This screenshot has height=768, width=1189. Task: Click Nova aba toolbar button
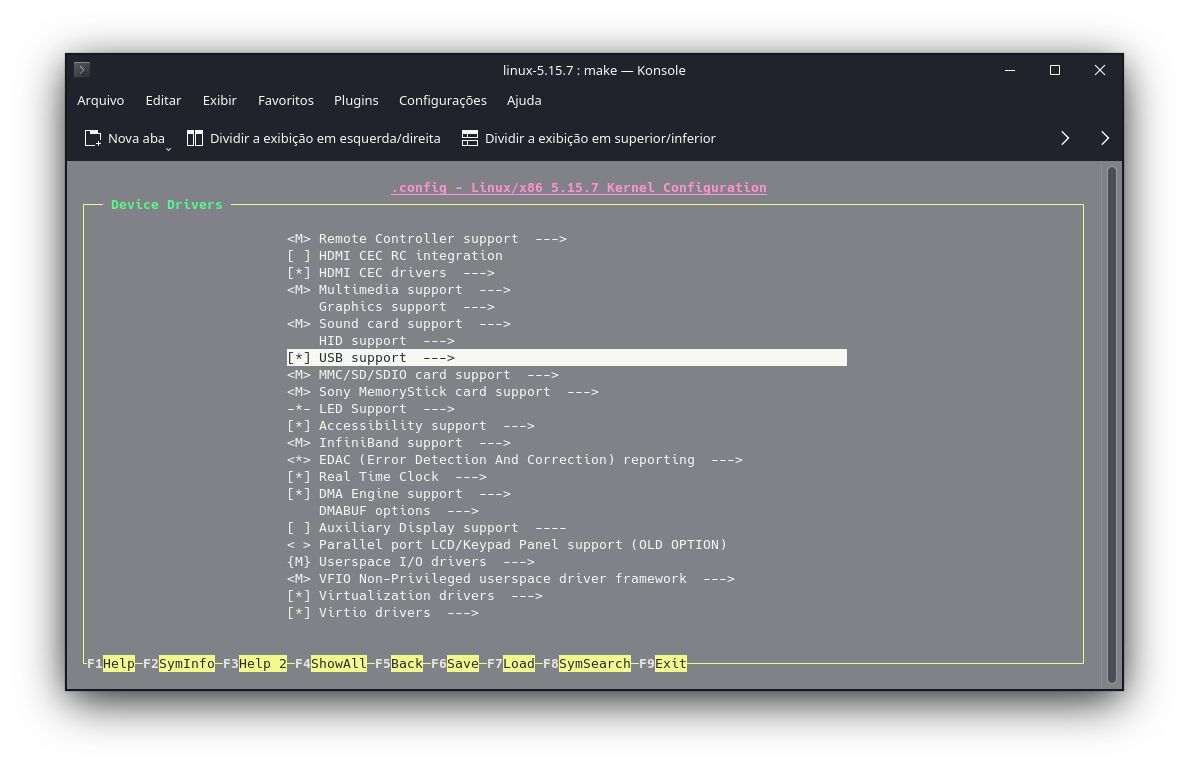(125, 138)
